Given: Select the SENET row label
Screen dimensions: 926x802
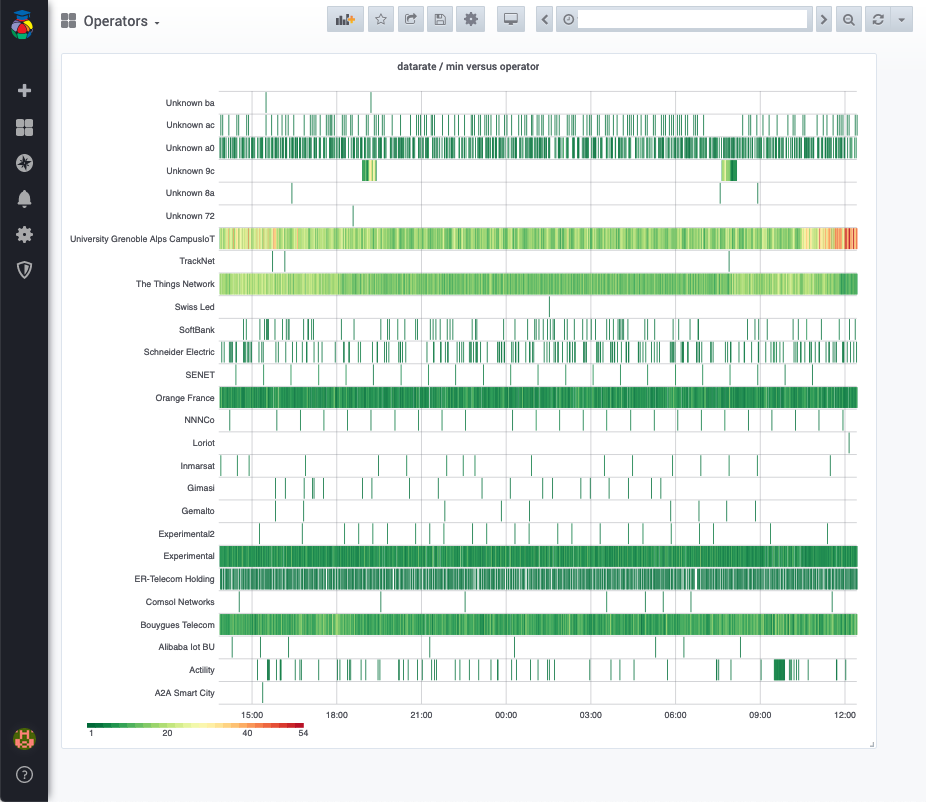Looking at the screenshot, I should tap(200, 375).
